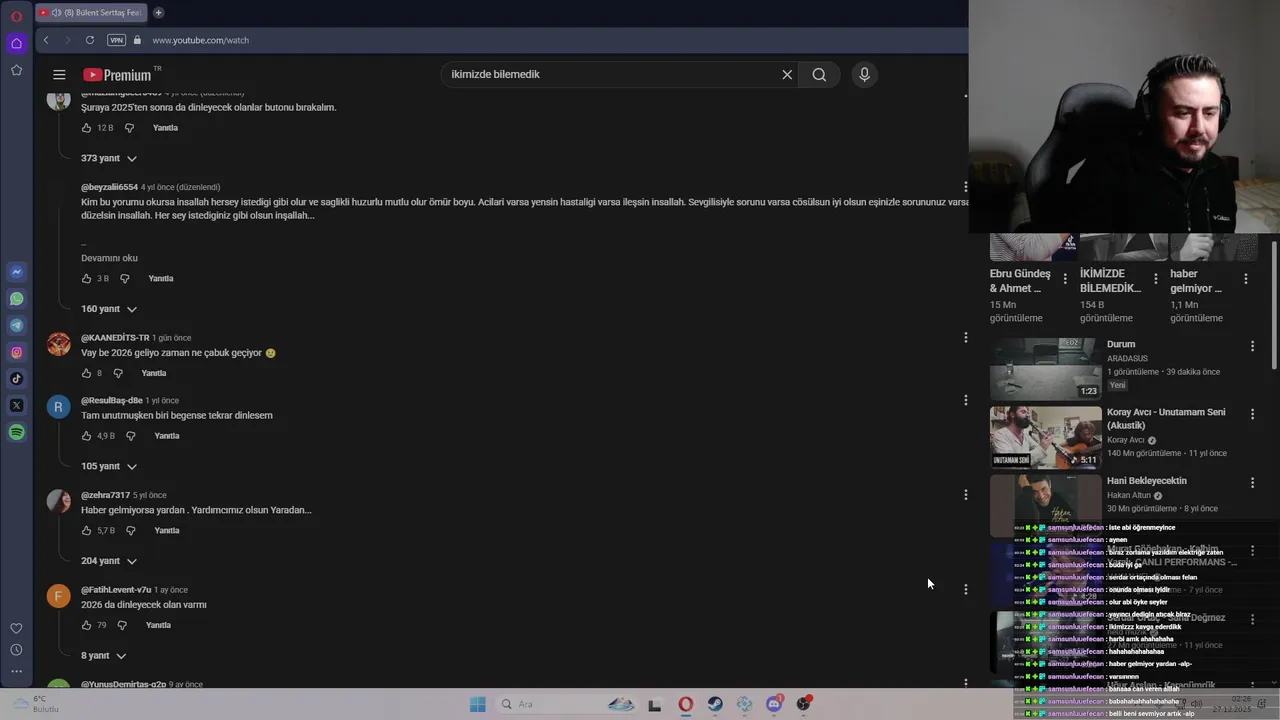Open the YouTube hamburger guide menu
The image size is (1280, 720).
(x=59, y=74)
